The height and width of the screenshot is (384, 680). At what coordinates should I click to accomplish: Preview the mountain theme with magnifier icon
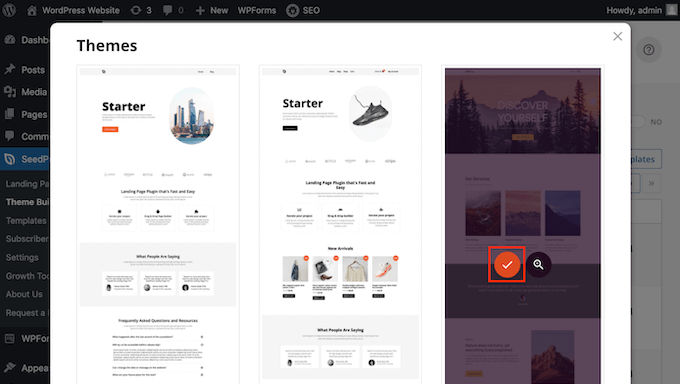click(538, 264)
